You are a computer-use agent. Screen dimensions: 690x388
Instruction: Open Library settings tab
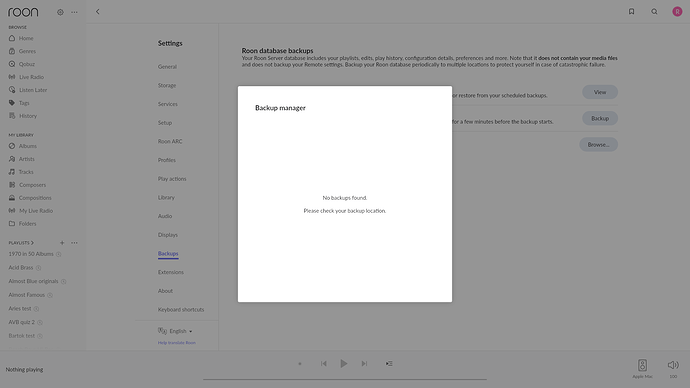click(166, 198)
